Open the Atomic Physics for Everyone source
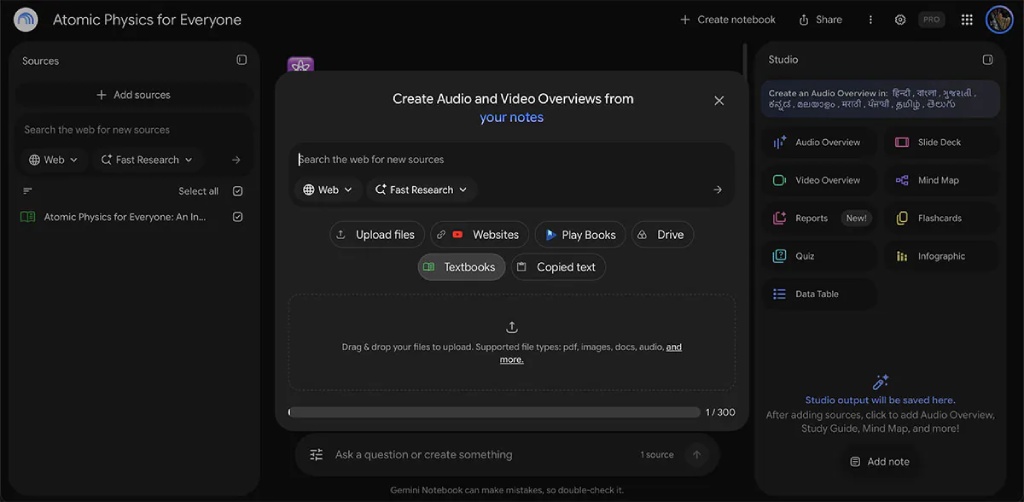This screenshot has width=1024, height=502. tap(125, 217)
